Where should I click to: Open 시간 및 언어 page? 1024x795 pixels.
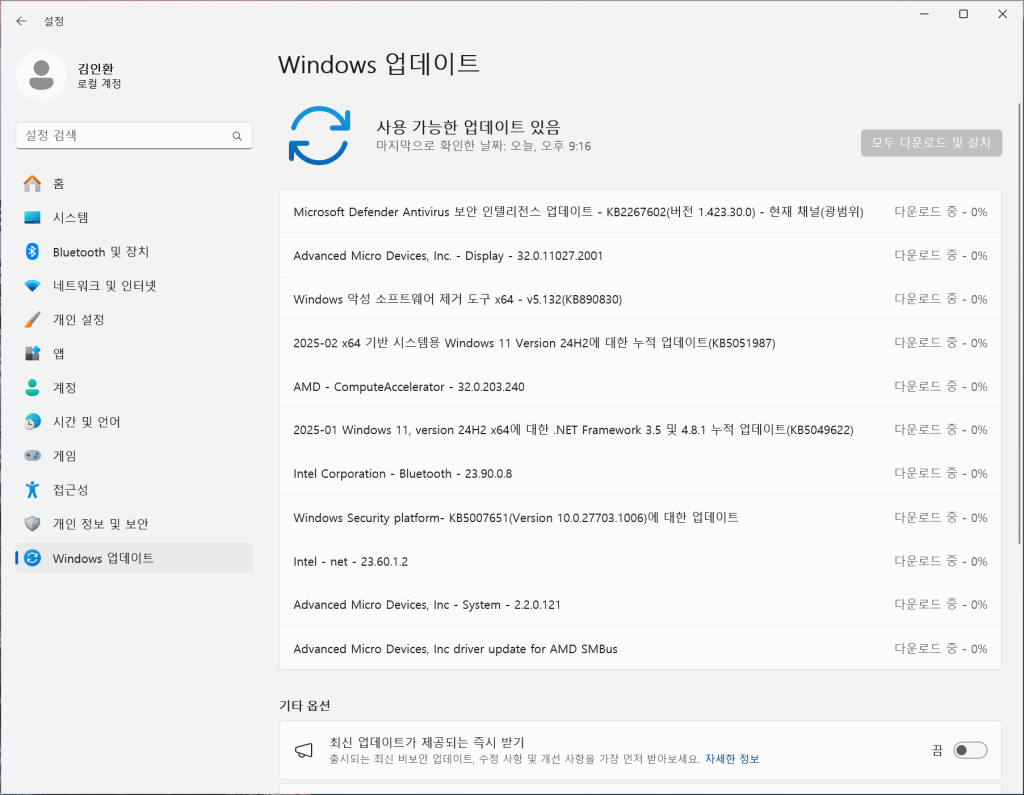pos(134,422)
